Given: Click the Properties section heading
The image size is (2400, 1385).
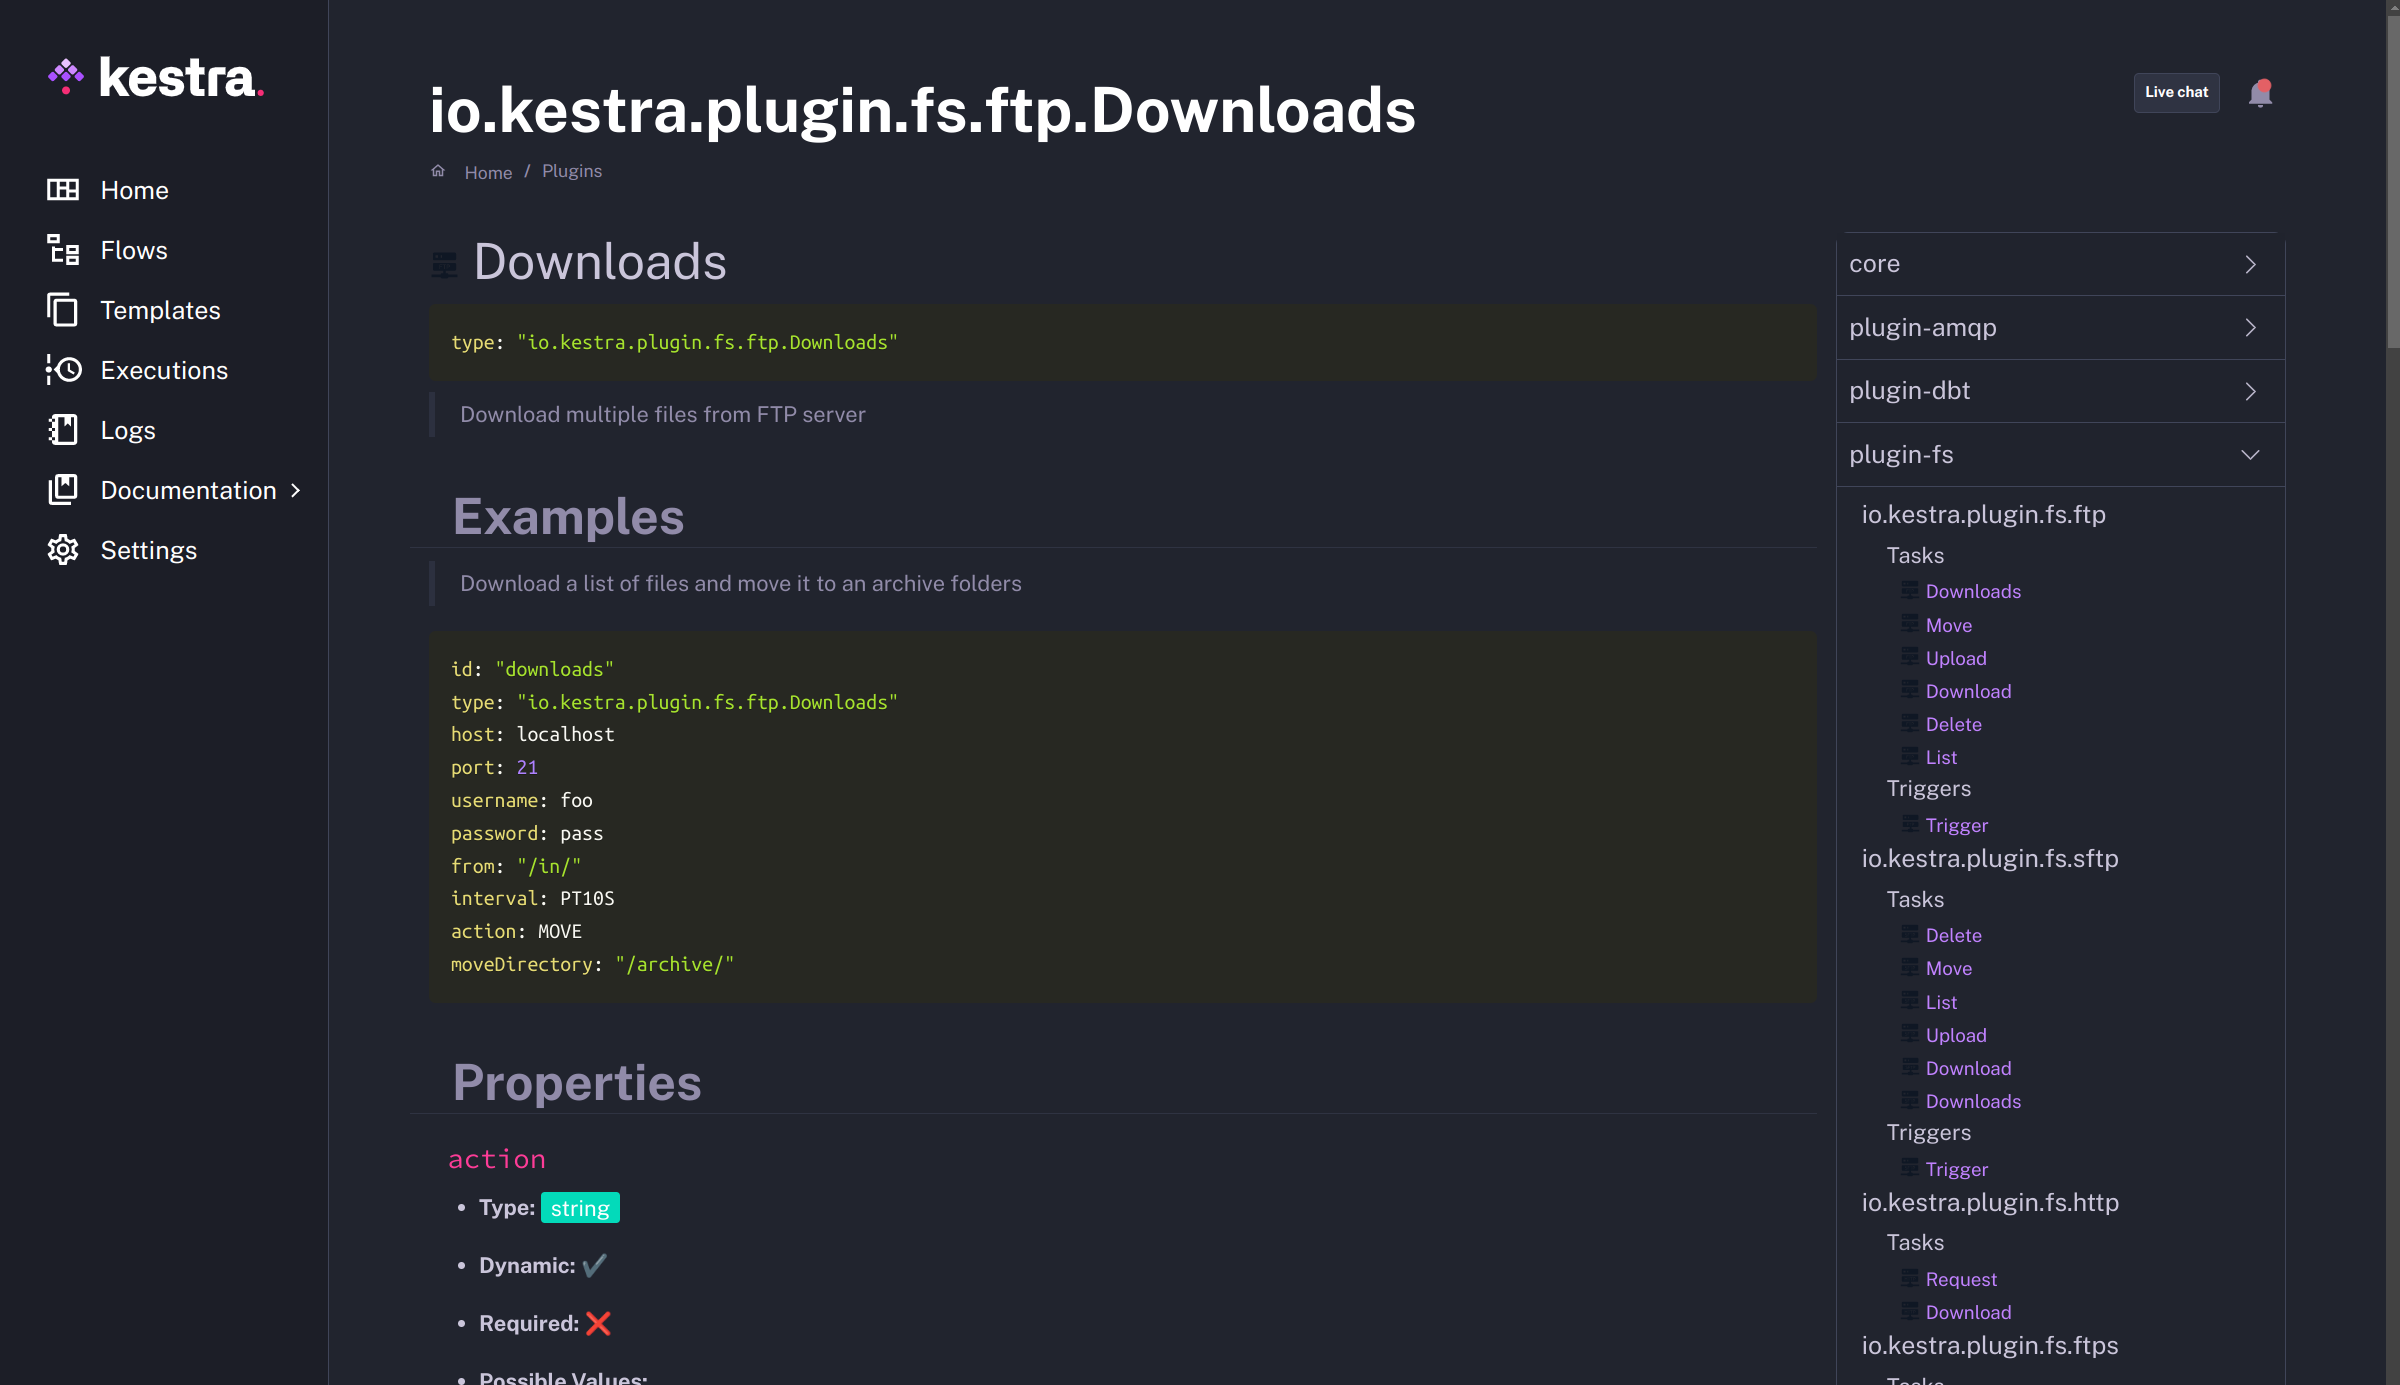Looking at the screenshot, I should tap(577, 1083).
